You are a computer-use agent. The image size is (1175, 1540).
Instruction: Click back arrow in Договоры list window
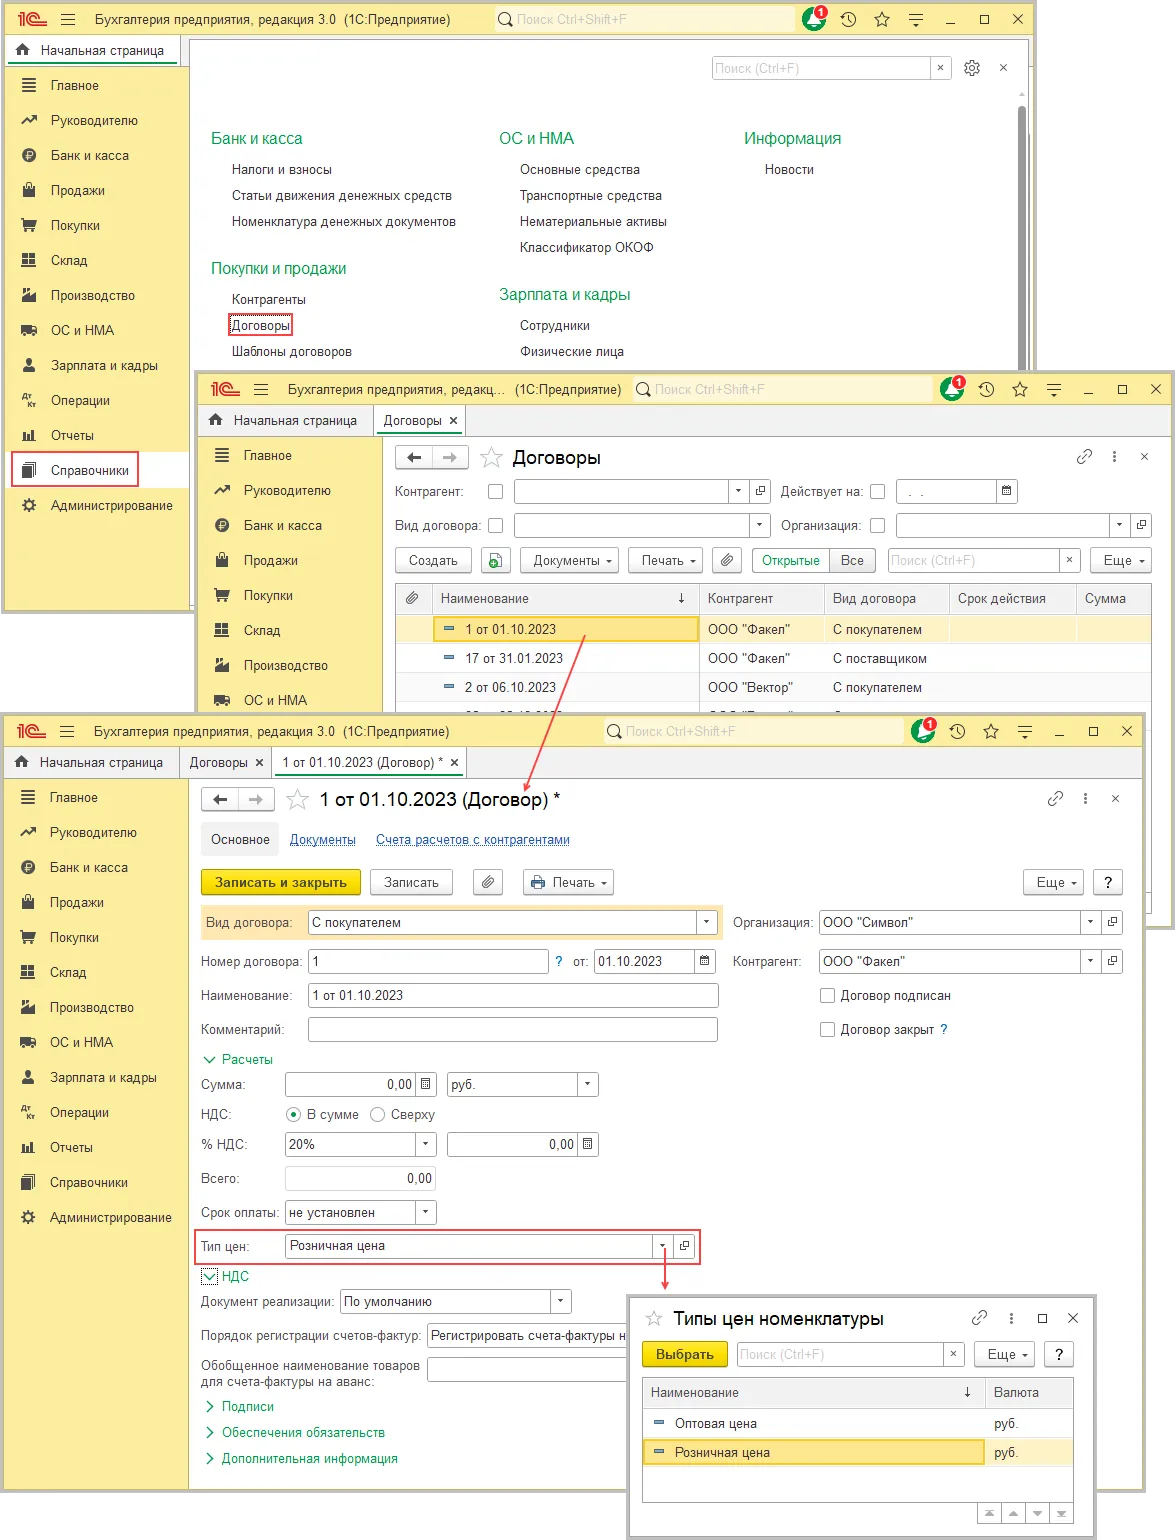click(414, 457)
